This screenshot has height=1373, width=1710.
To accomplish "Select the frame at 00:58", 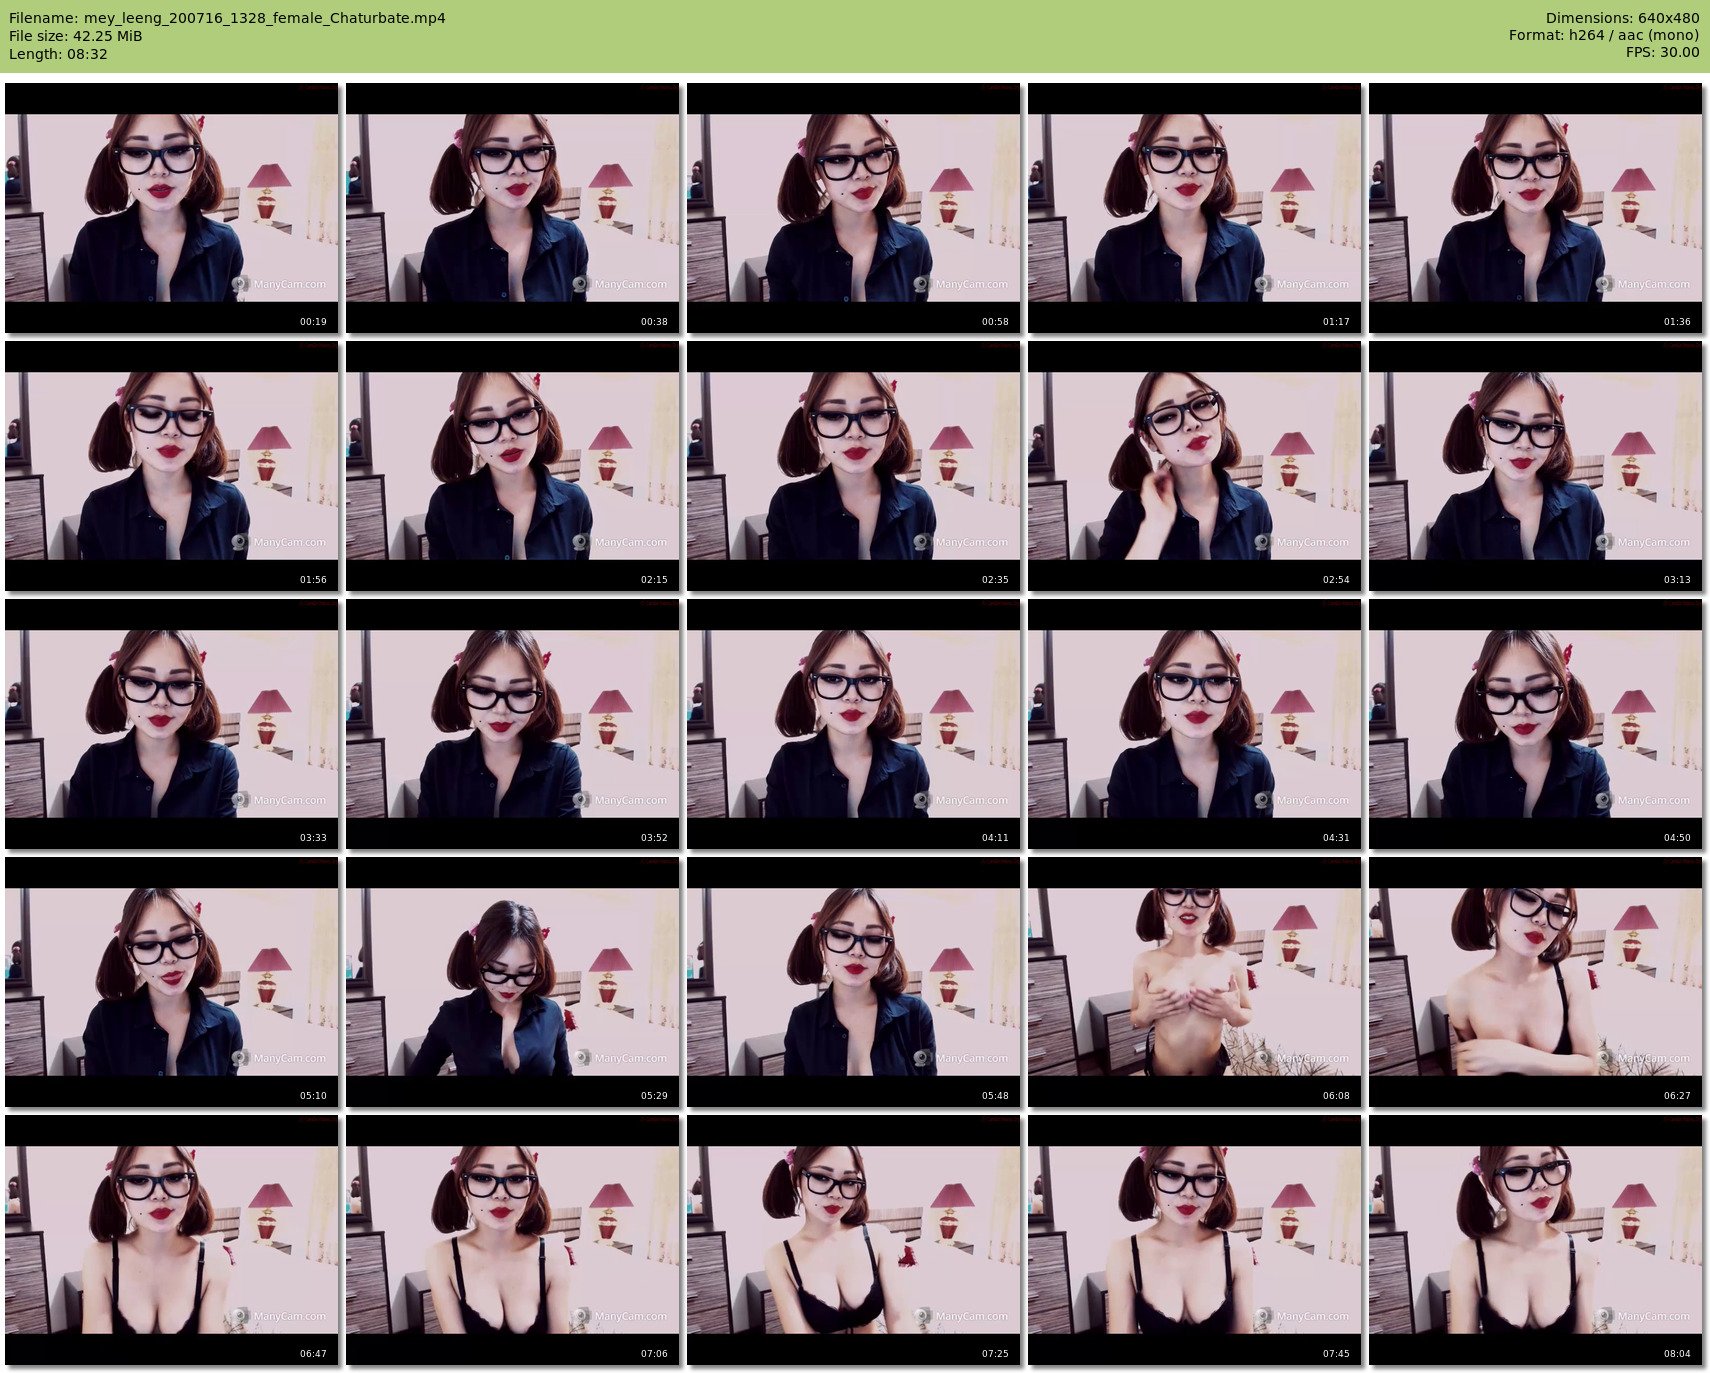I will pyautogui.click(x=853, y=208).
